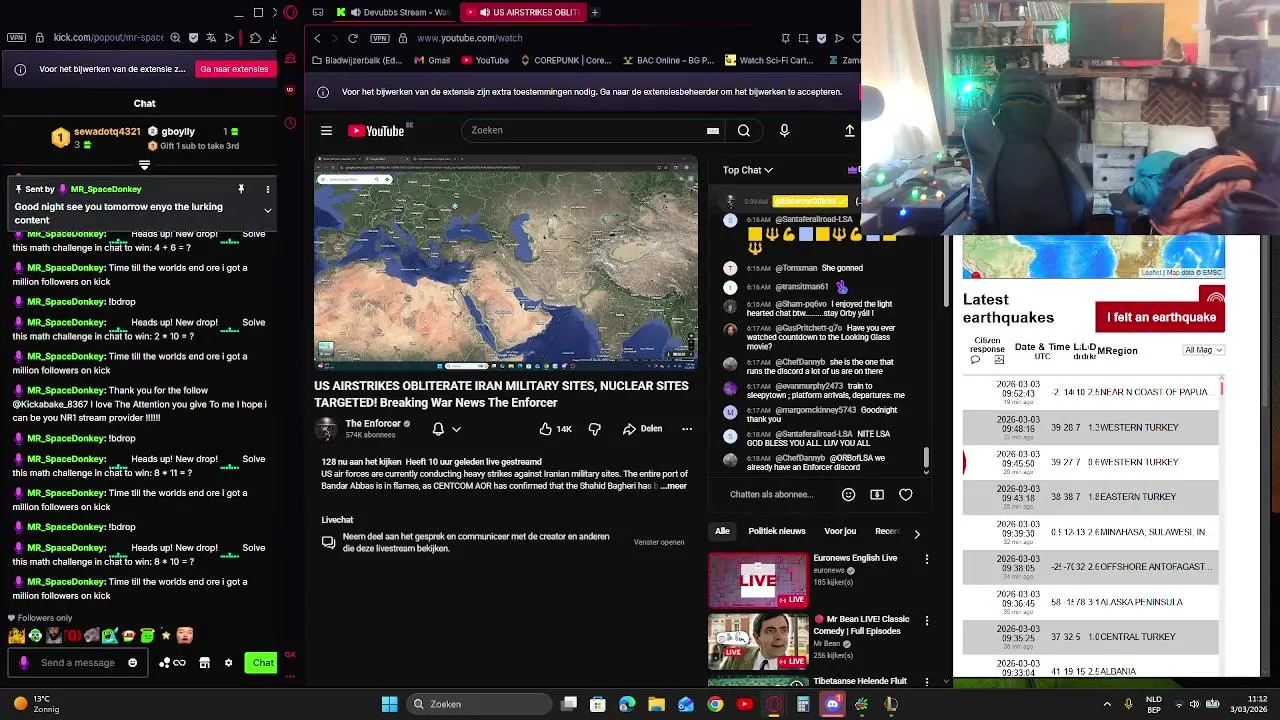Dislike the Enforcer video

coord(595,429)
